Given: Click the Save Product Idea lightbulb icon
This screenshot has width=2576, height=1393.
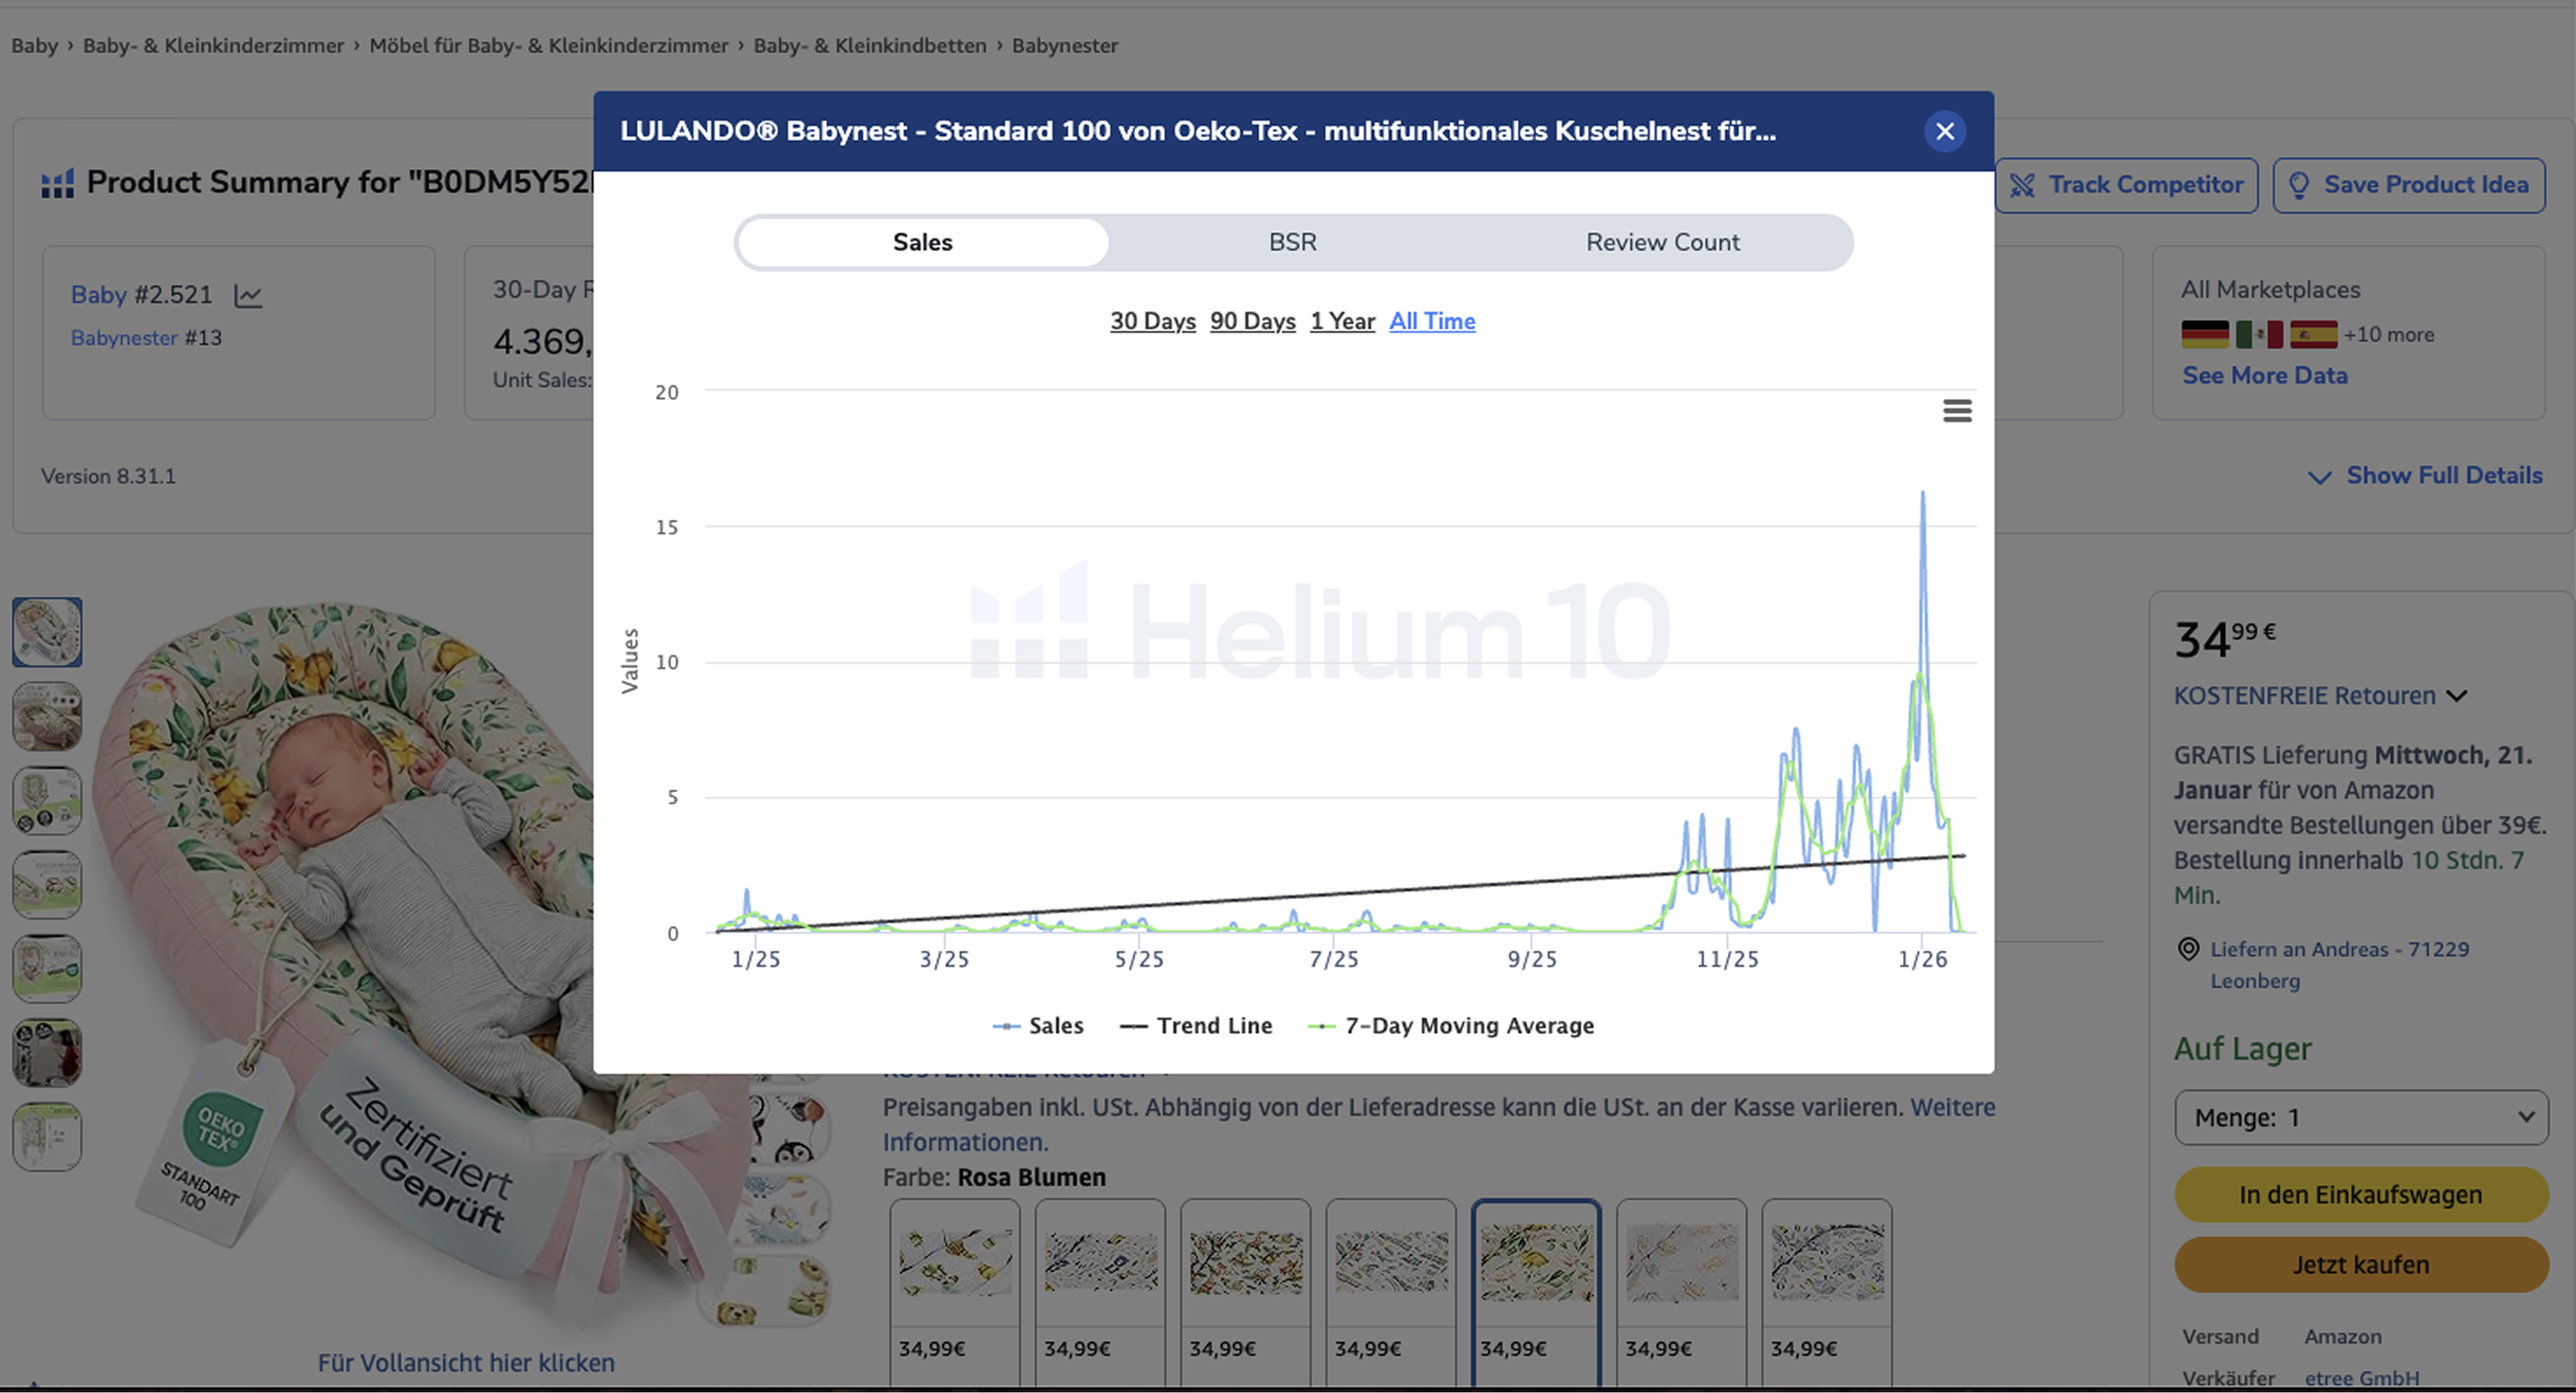Looking at the screenshot, I should tap(2298, 185).
